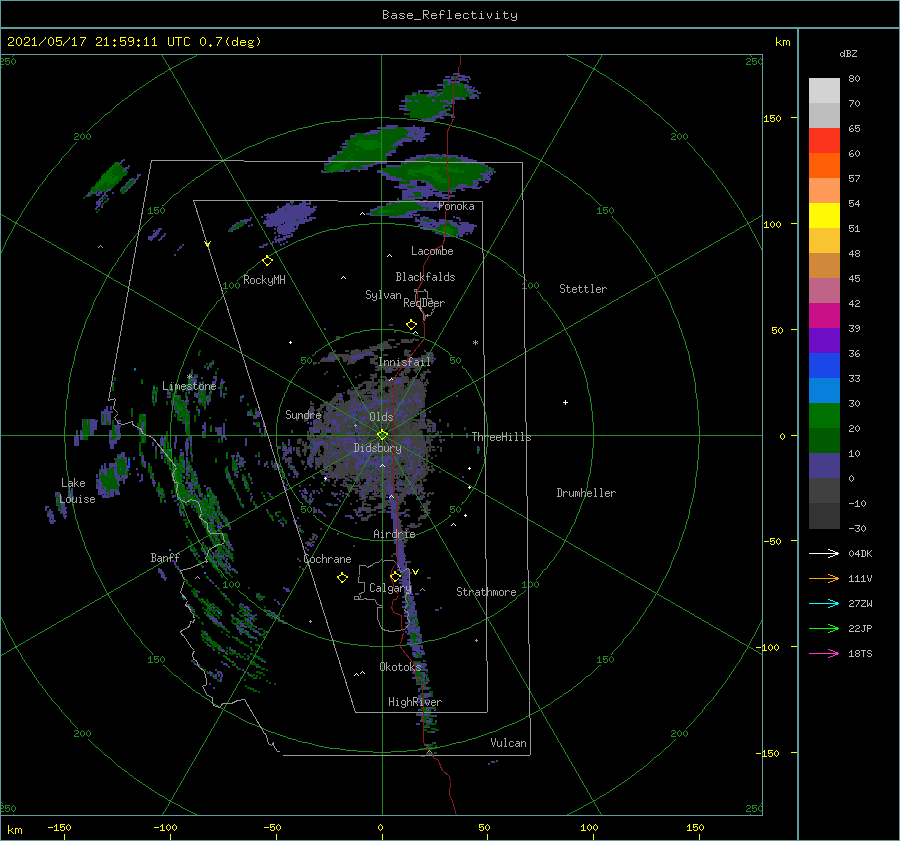Click the Strathmore city label
900x841 pixels.
(486, 592)
